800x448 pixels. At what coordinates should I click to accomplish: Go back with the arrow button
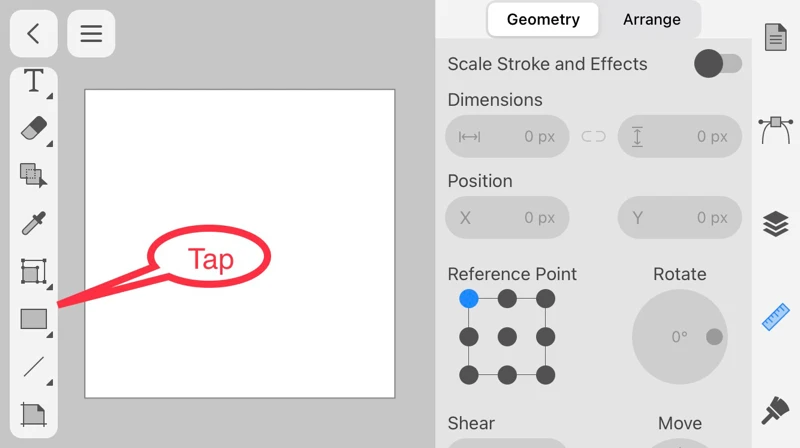coord(33,34)
